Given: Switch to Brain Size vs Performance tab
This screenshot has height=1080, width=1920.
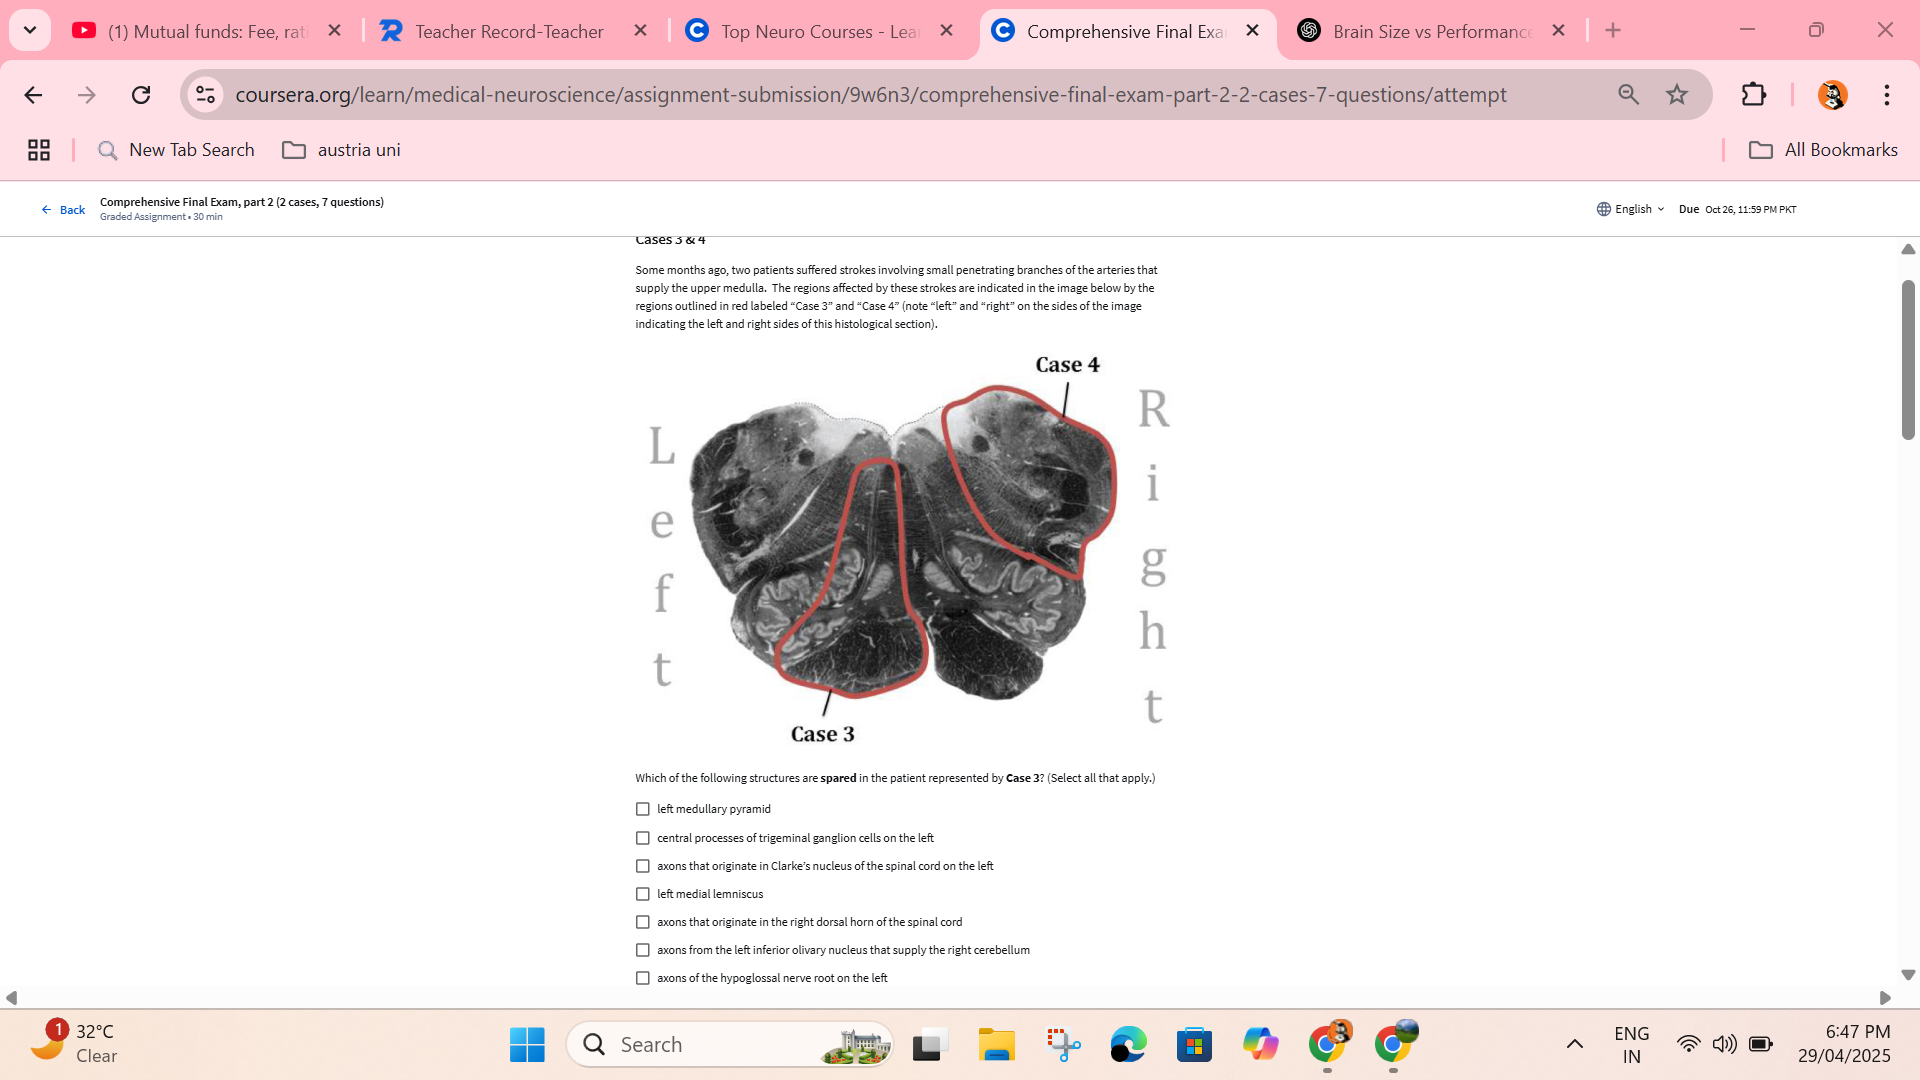Looking at the screenshot, I should [x=1430, y=31].
